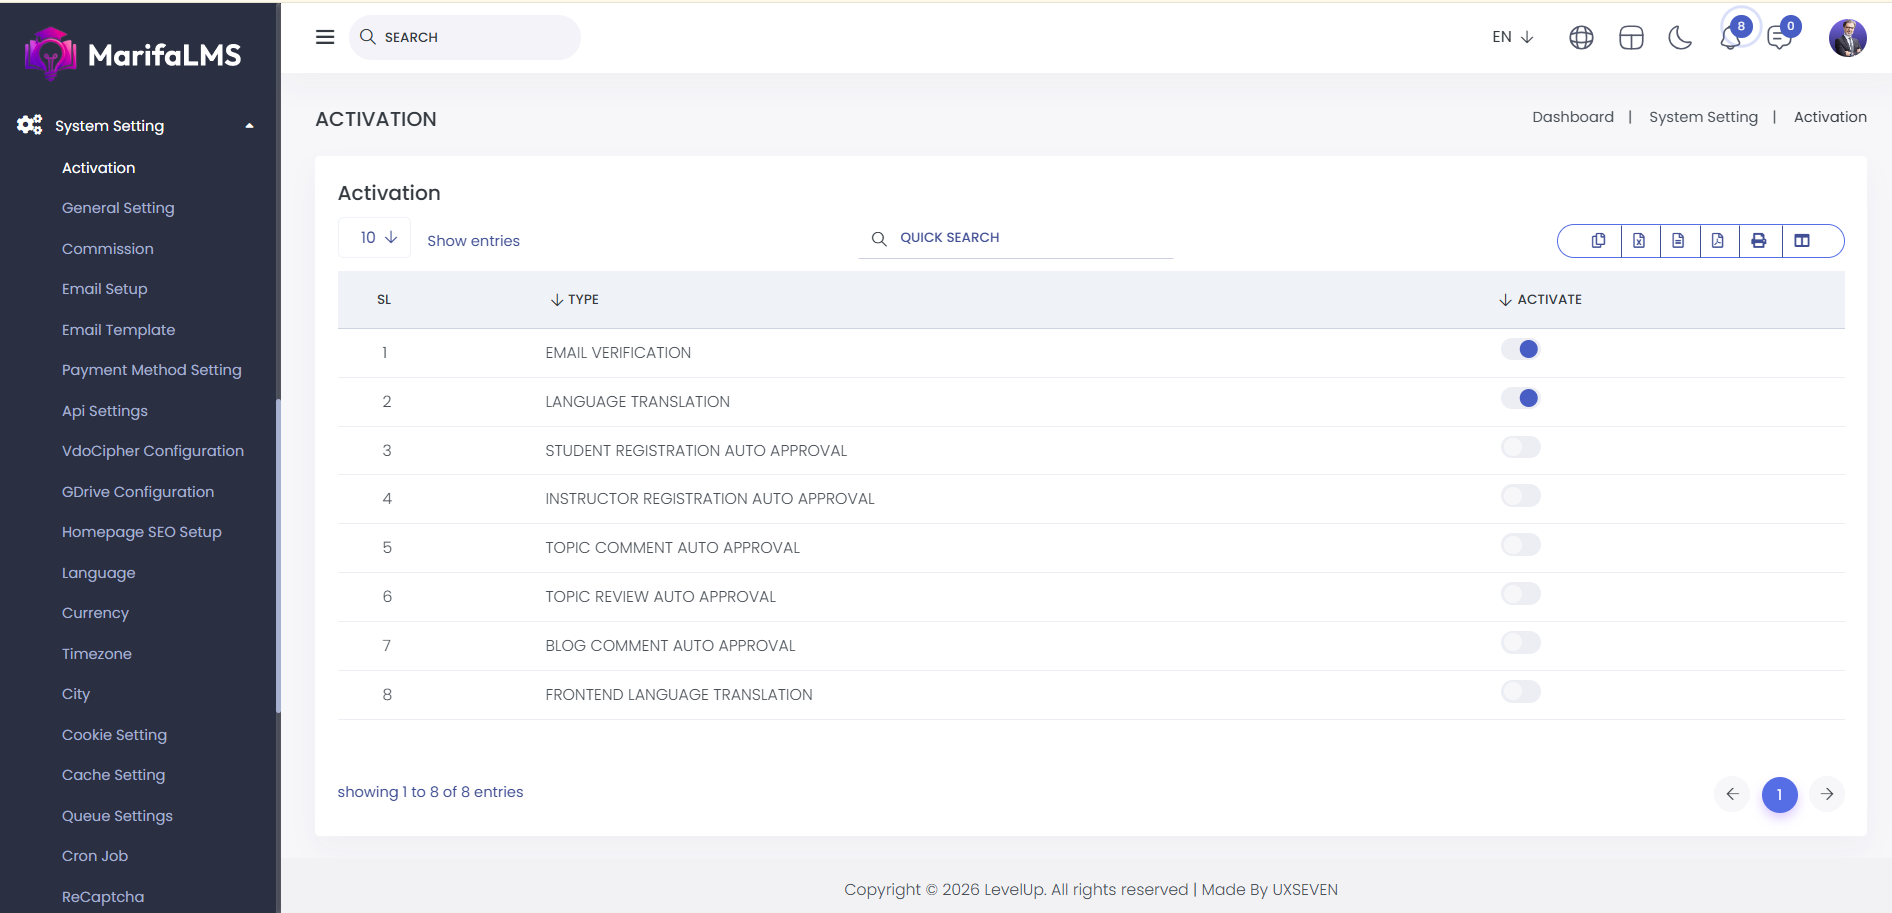Open General Setting in sidebar
This screenshot has width=1892, height=913.
118,208
